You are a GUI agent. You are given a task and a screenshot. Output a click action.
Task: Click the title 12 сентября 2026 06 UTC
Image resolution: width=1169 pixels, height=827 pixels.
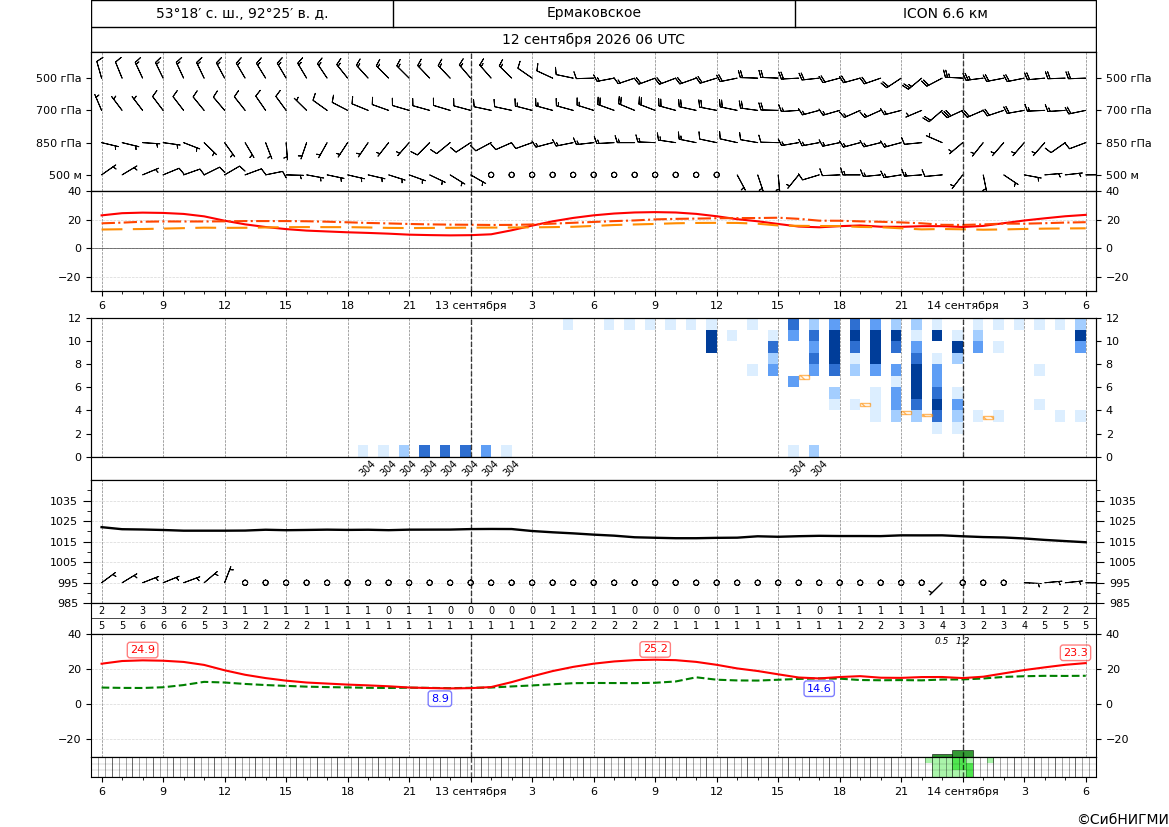coord(593,40)
